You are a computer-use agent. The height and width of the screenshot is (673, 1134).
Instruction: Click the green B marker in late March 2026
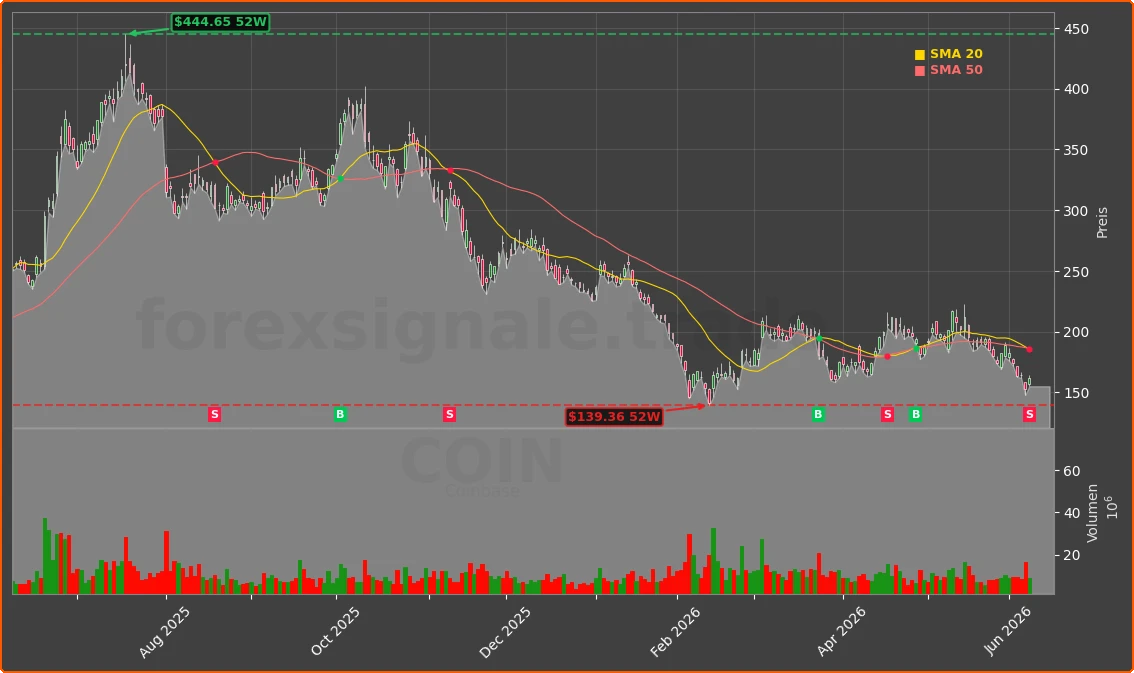click(818, 414)
